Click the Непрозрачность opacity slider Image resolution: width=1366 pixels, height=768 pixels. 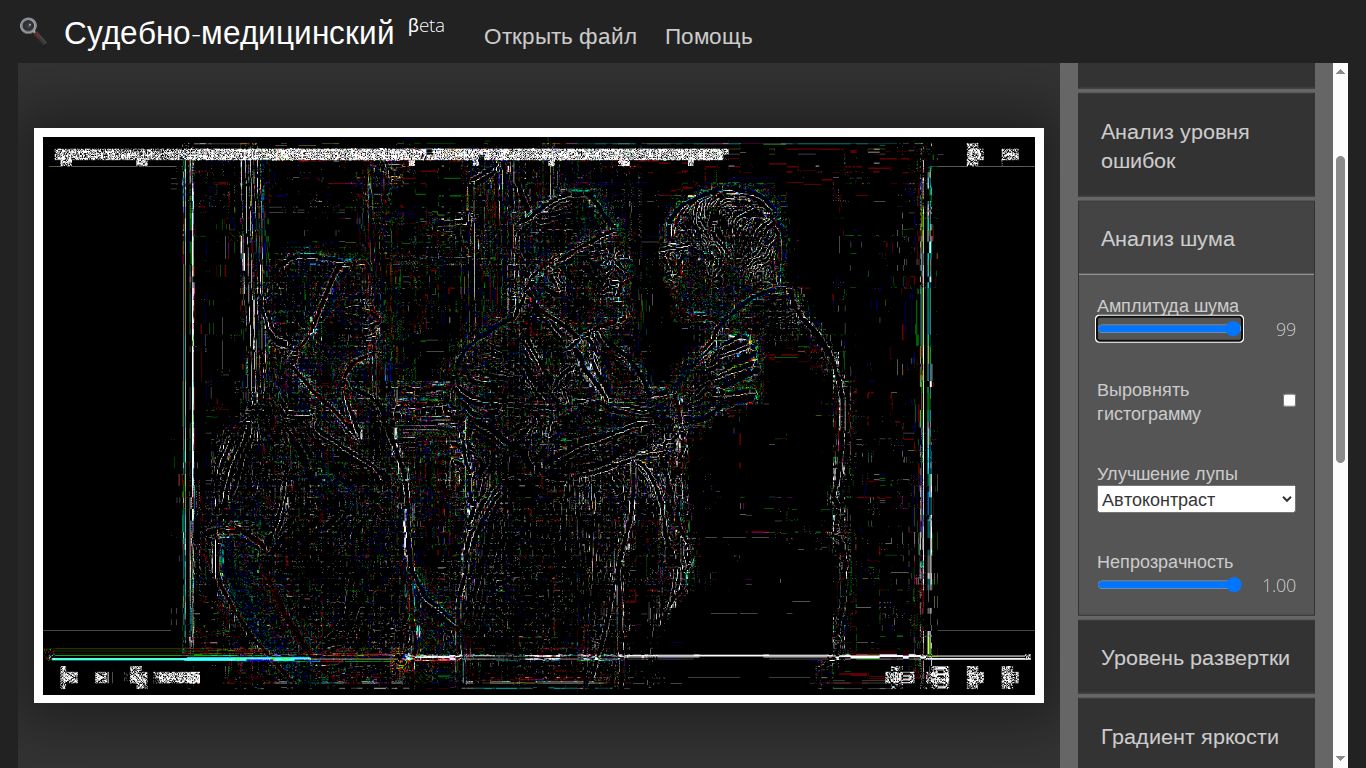pos(1169,585)
